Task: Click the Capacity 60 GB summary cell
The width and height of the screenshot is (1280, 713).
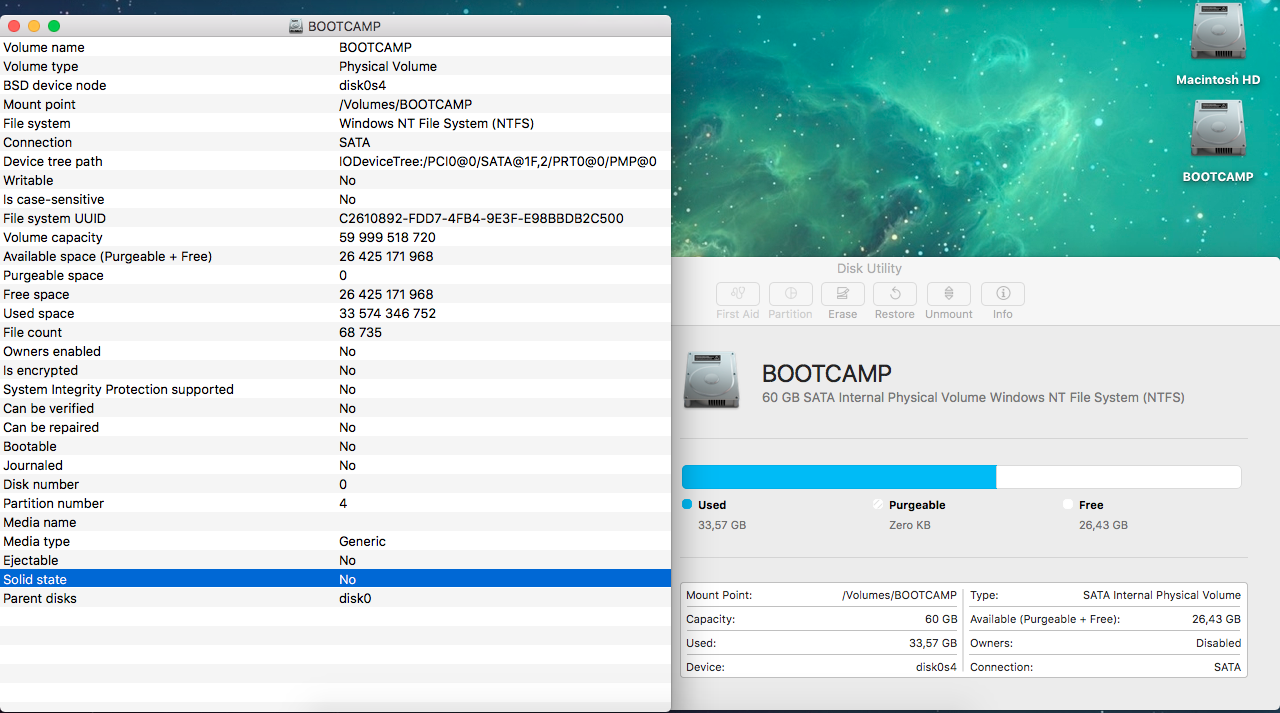Action: (x=821, y=619)
